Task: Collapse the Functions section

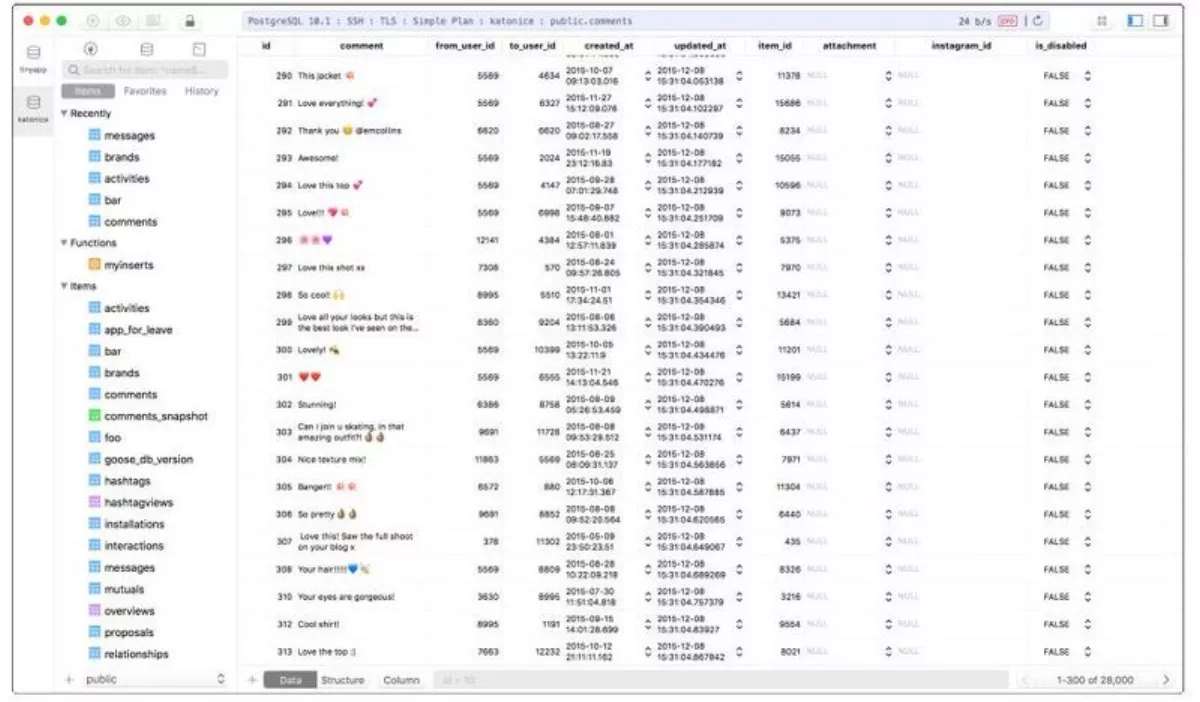Action: tap(64, 243)
